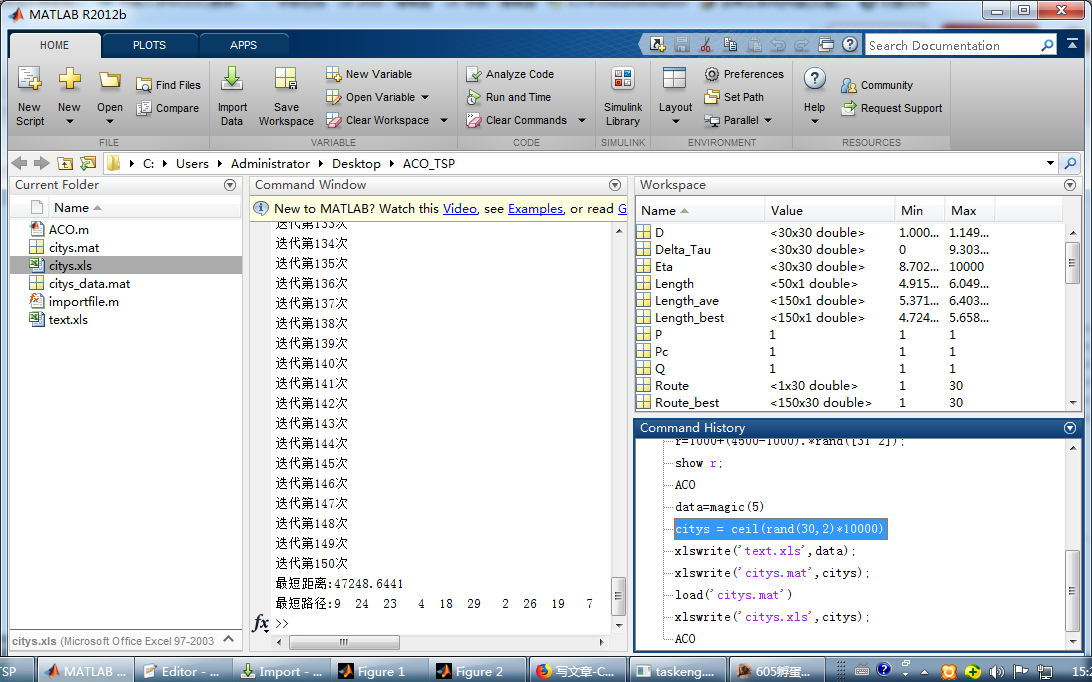Click the Open folder icon
1092x682 pixels.
tap(109, 79)
